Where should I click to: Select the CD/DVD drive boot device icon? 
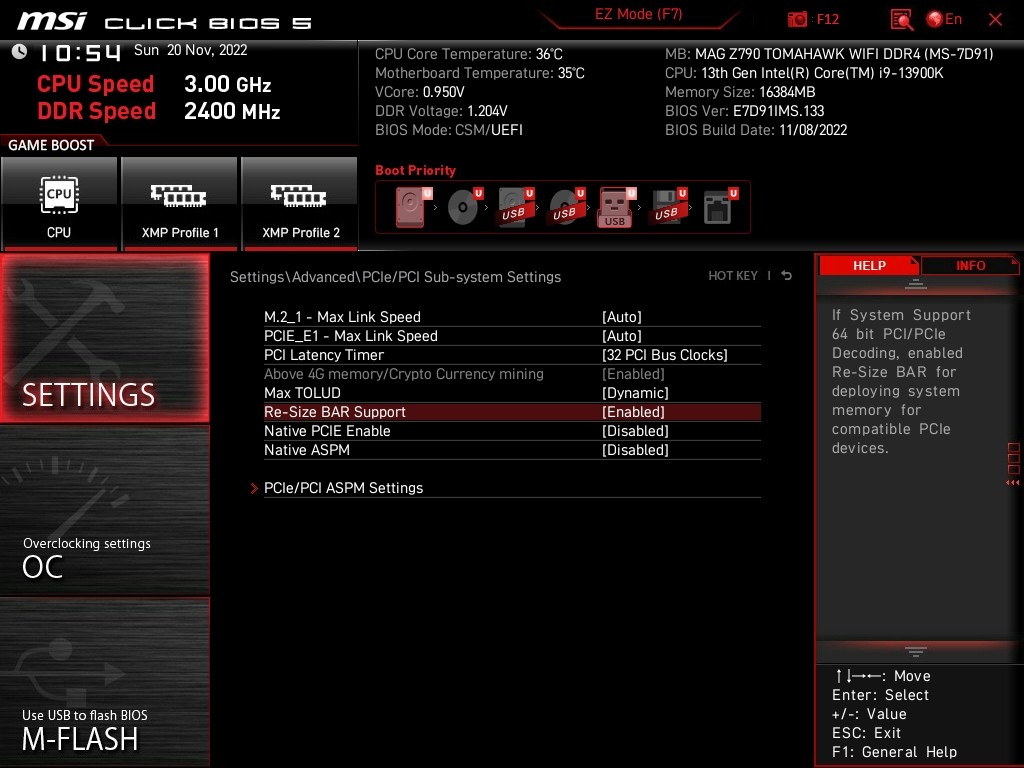[462, 208]
